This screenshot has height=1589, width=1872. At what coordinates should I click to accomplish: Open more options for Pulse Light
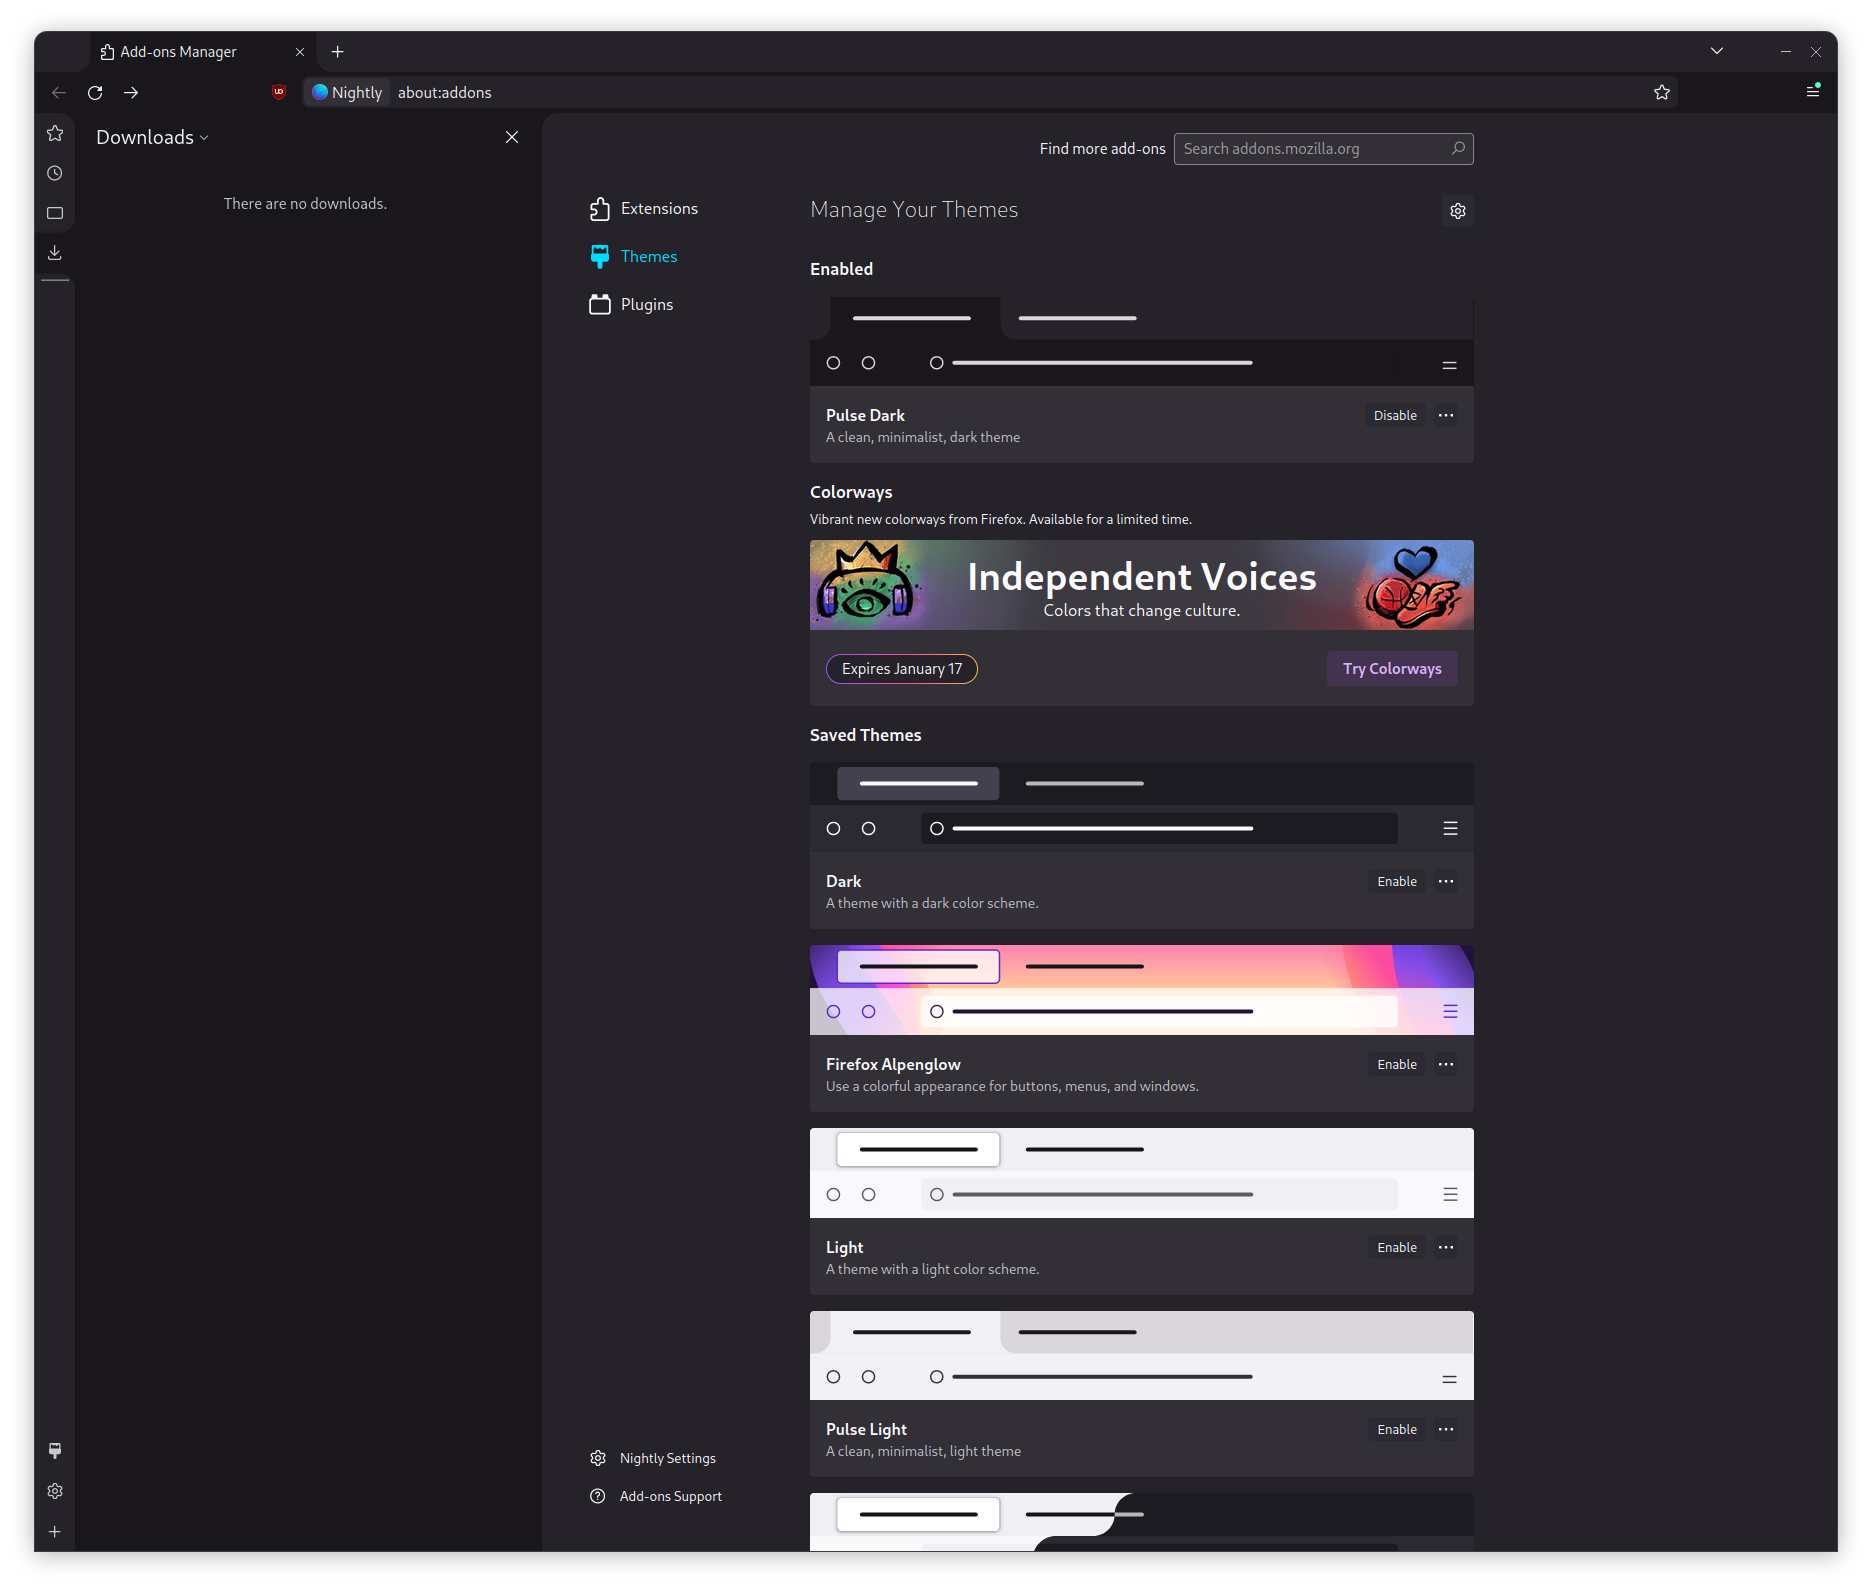1446,1429
